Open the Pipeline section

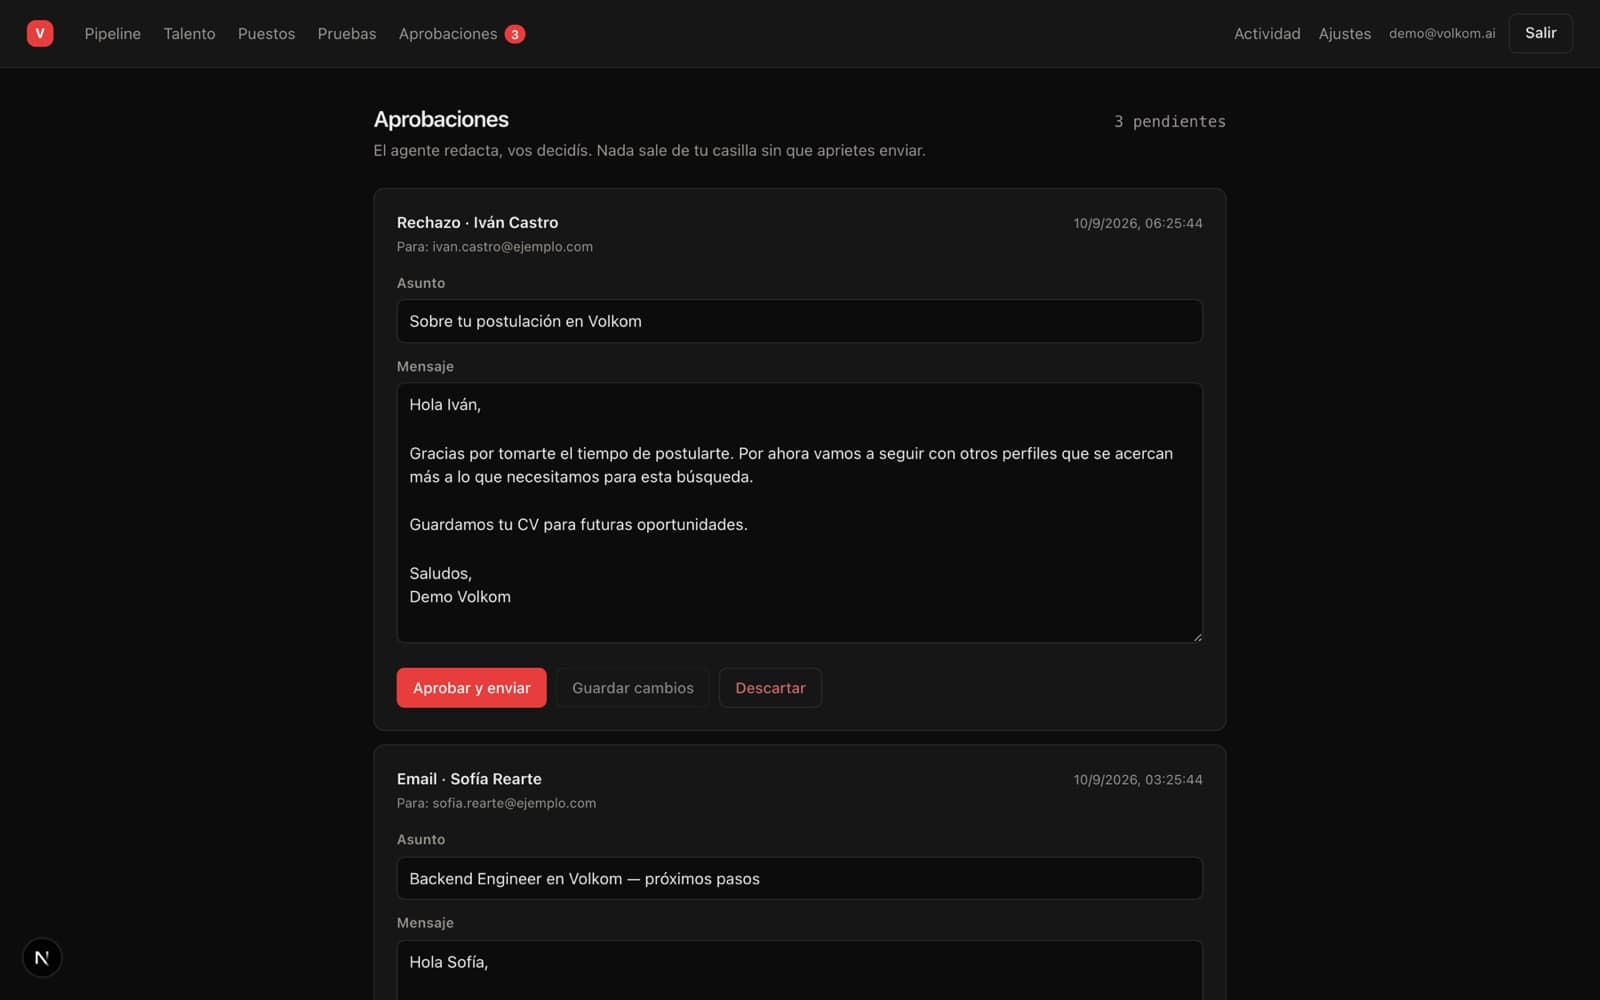(112, 33)
